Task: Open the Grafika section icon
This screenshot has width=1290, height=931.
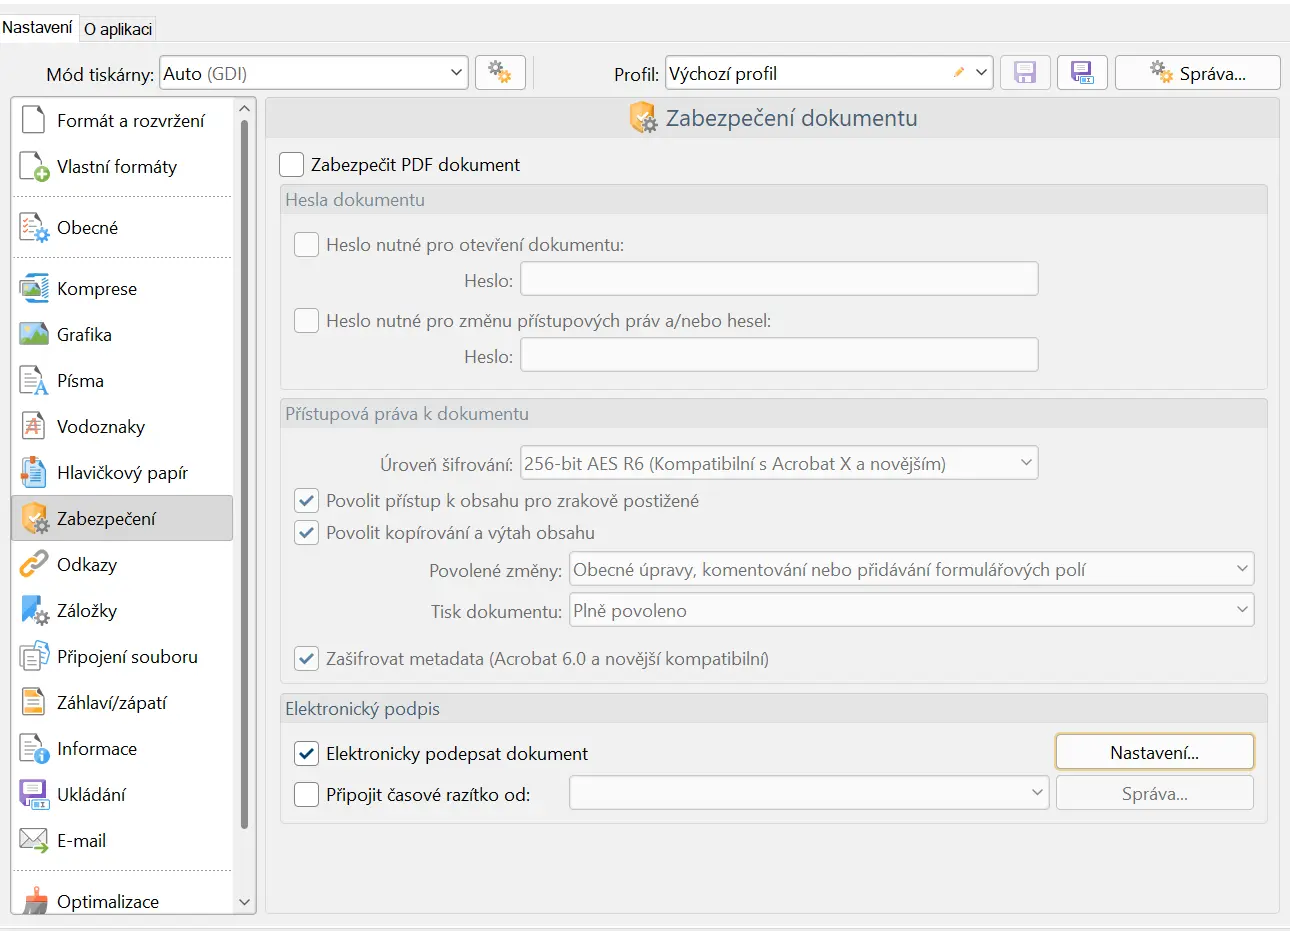Action: coord(34,335)
